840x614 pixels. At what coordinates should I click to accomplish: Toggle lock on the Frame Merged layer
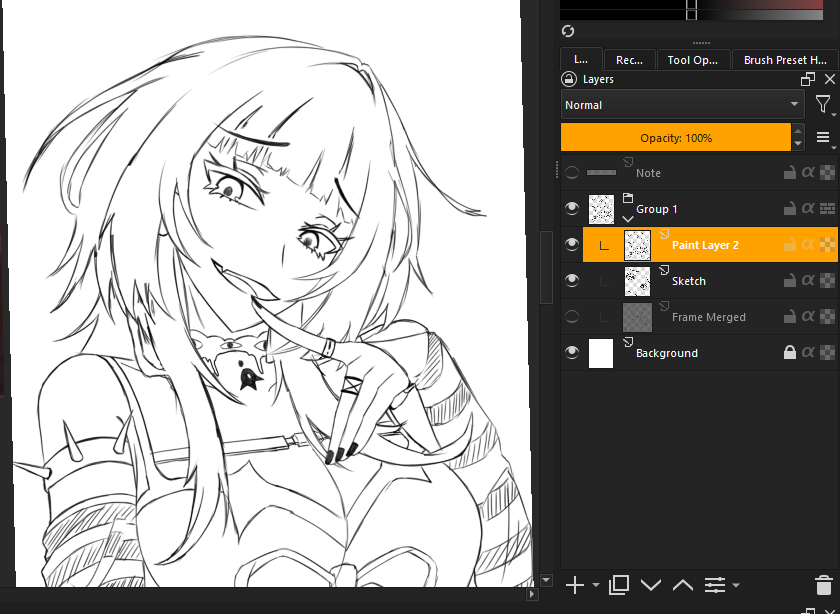(x=789, y=317)
